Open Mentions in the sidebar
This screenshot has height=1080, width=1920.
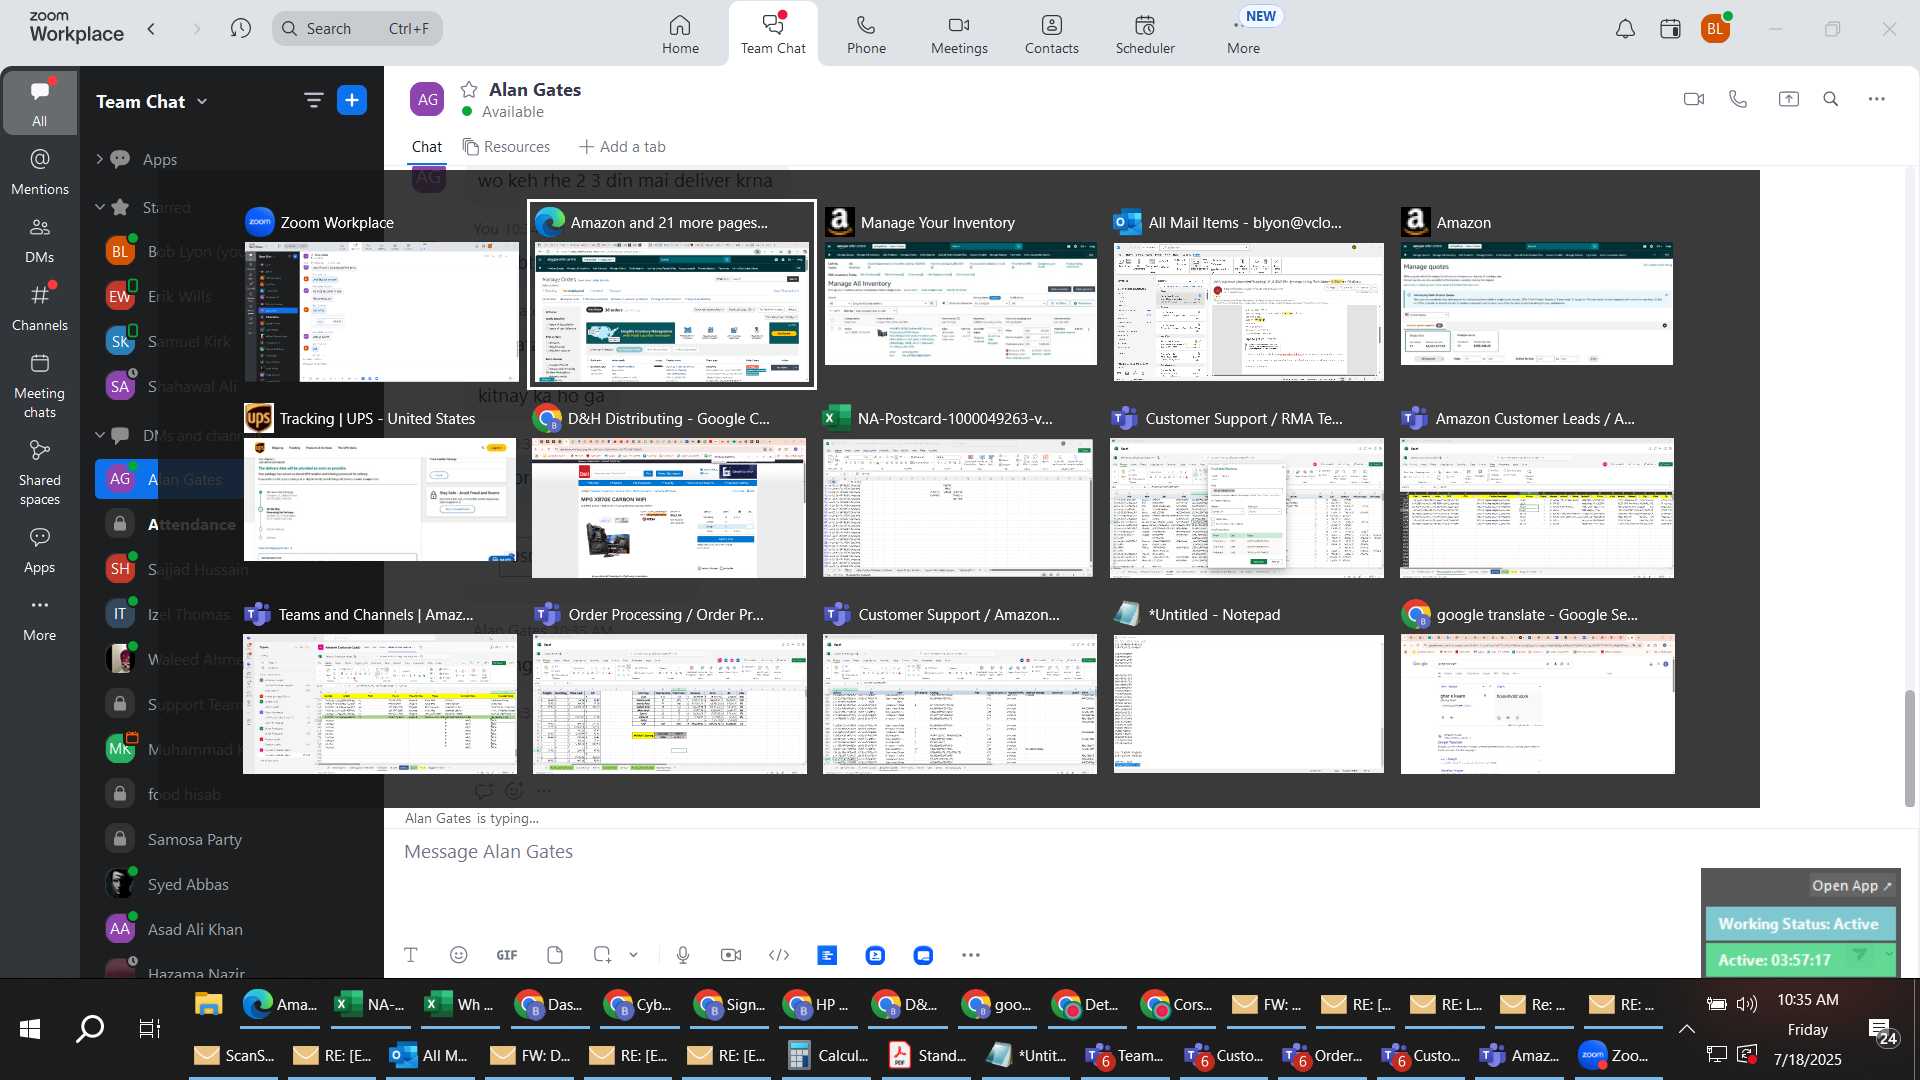point(40,171)
